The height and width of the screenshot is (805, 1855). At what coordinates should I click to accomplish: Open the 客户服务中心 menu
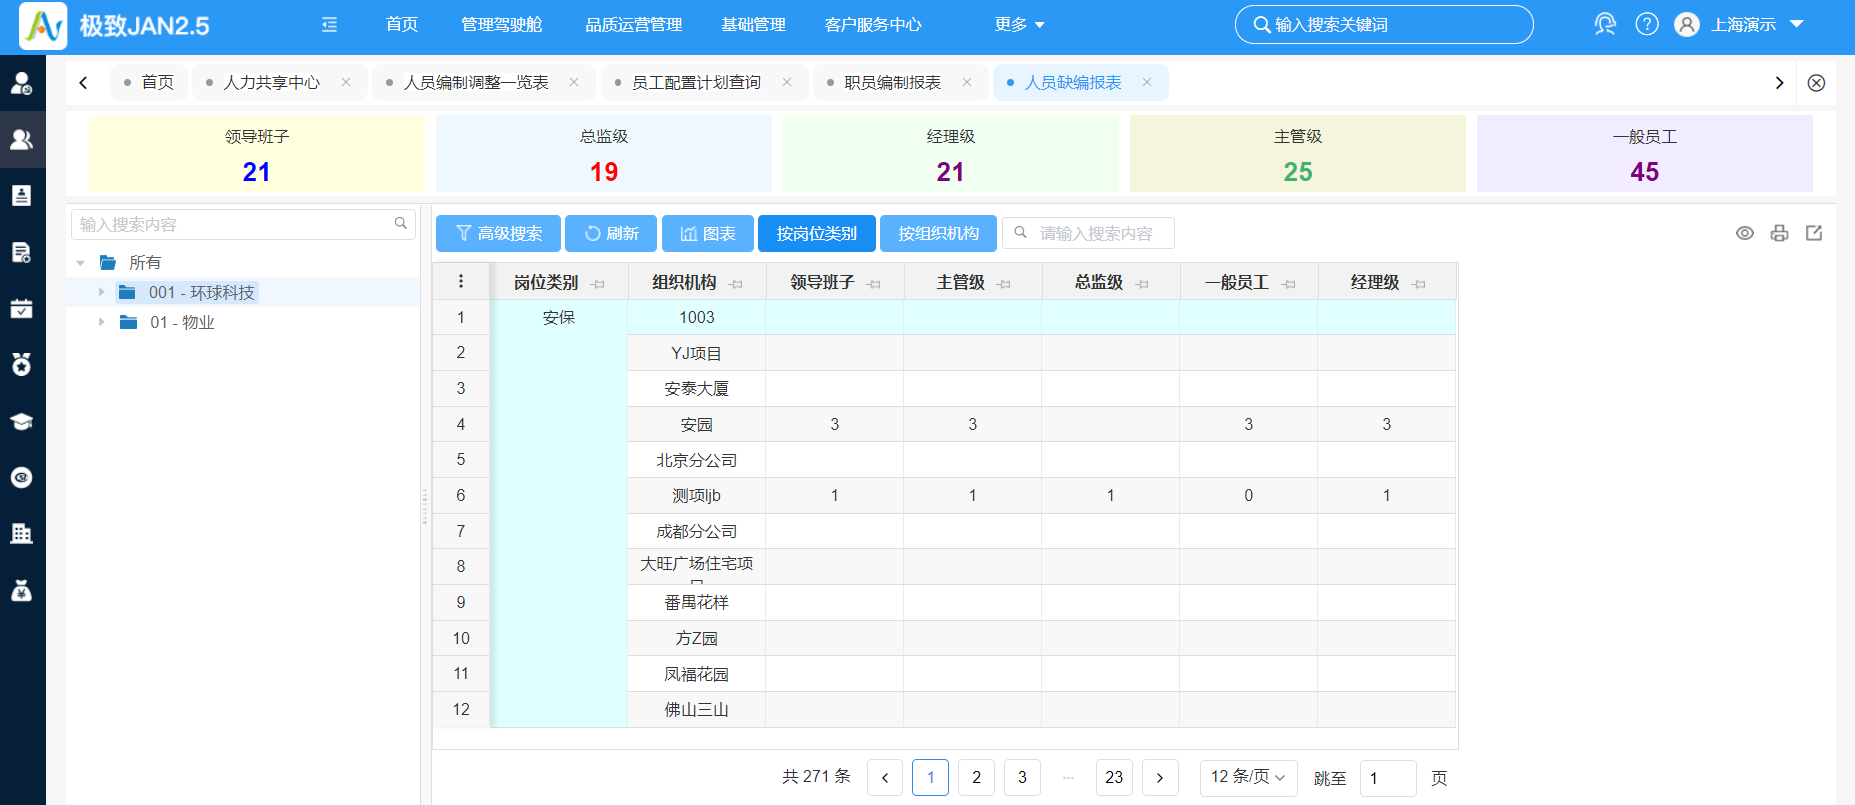[x=873, y=24]
